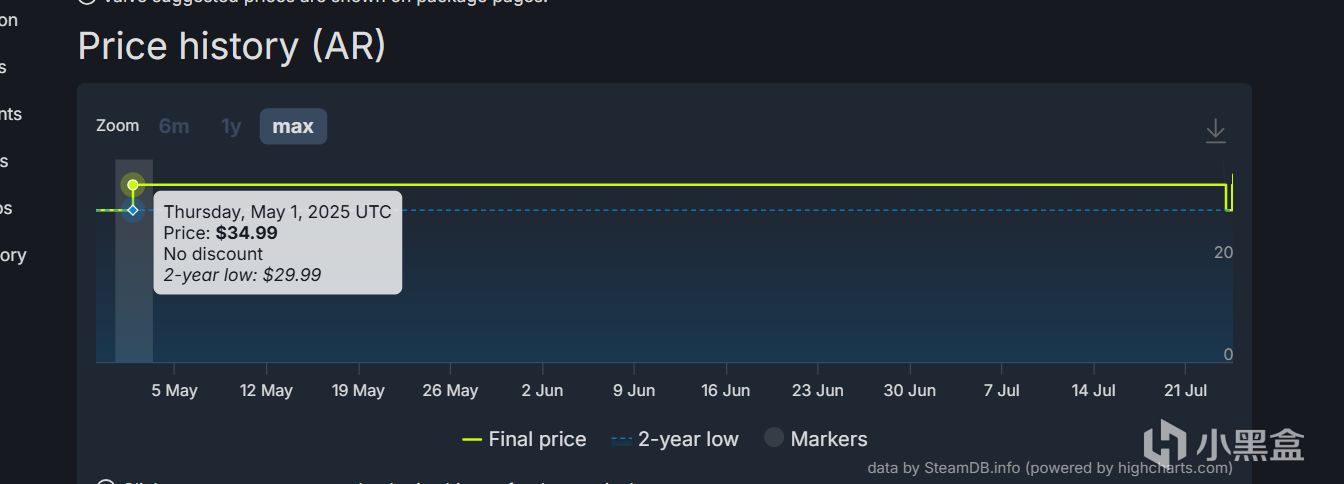The height and width of the screenshot is (484, 1344).
Task: Set chart zoom to 6m
Action: [x=174, y=126]
